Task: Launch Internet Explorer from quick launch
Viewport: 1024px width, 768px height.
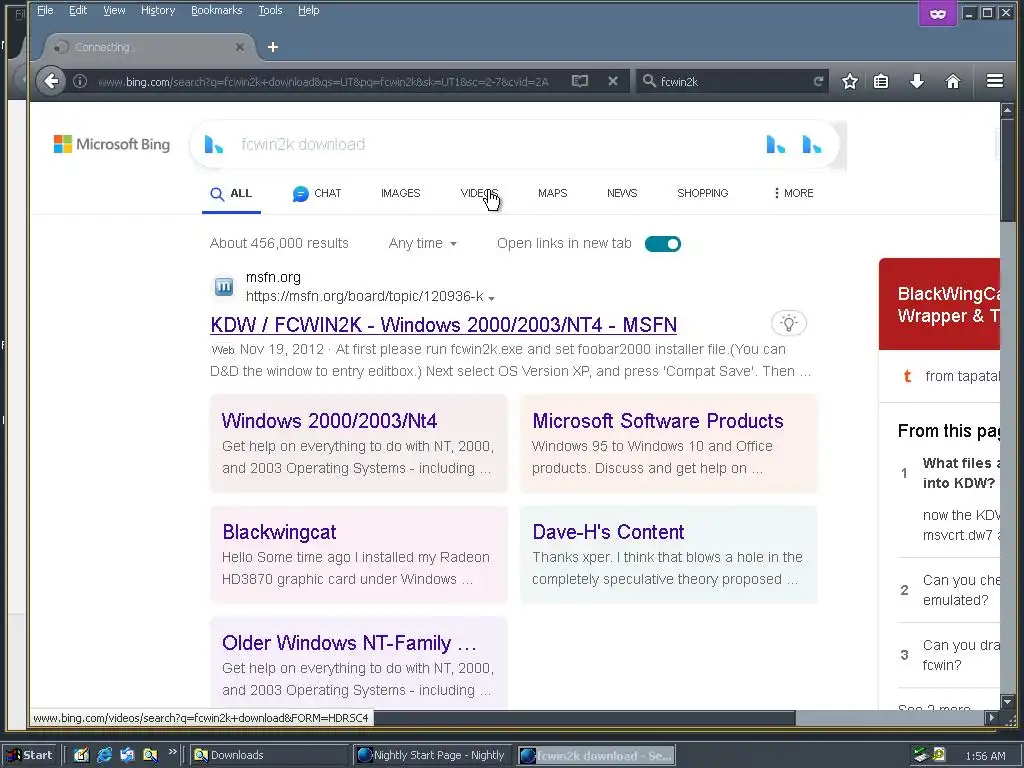Action: [x=104, y=755]
